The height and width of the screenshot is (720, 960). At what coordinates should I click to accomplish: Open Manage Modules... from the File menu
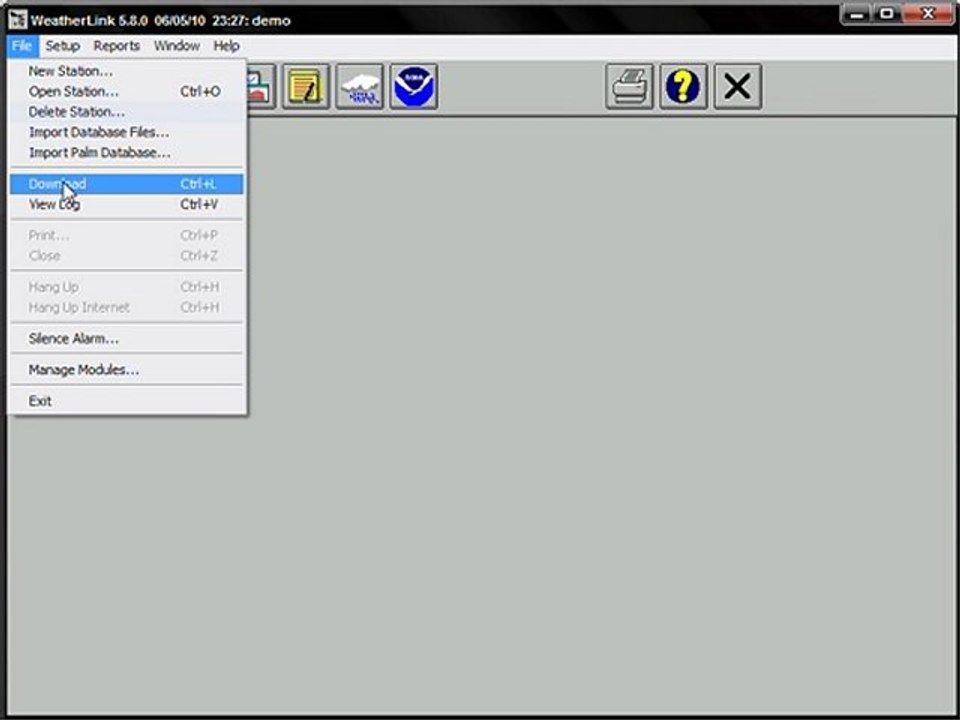coord(126,370)
